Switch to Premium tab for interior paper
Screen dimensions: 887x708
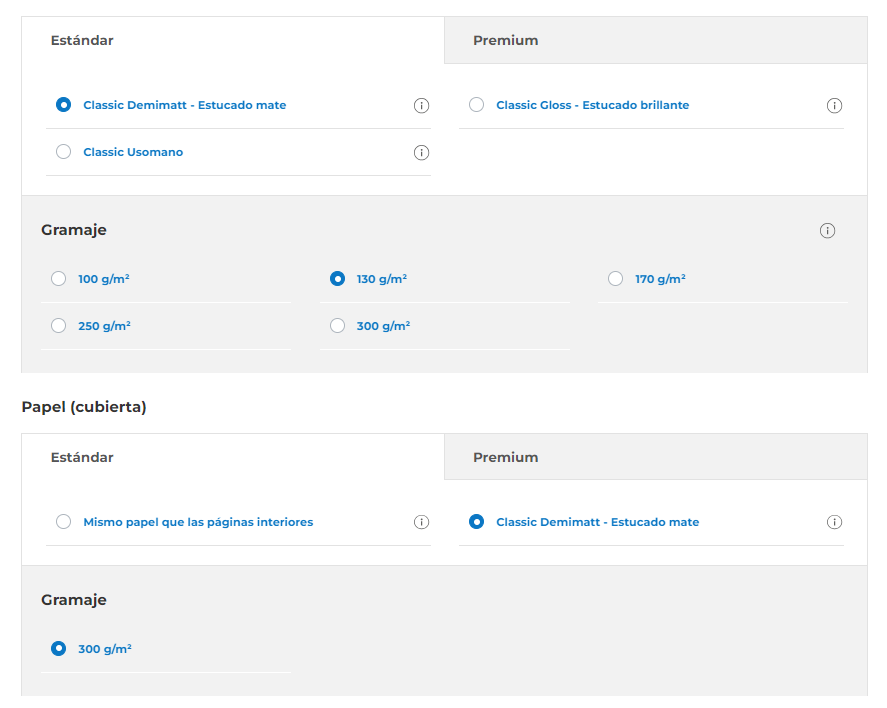click(655, 41)
